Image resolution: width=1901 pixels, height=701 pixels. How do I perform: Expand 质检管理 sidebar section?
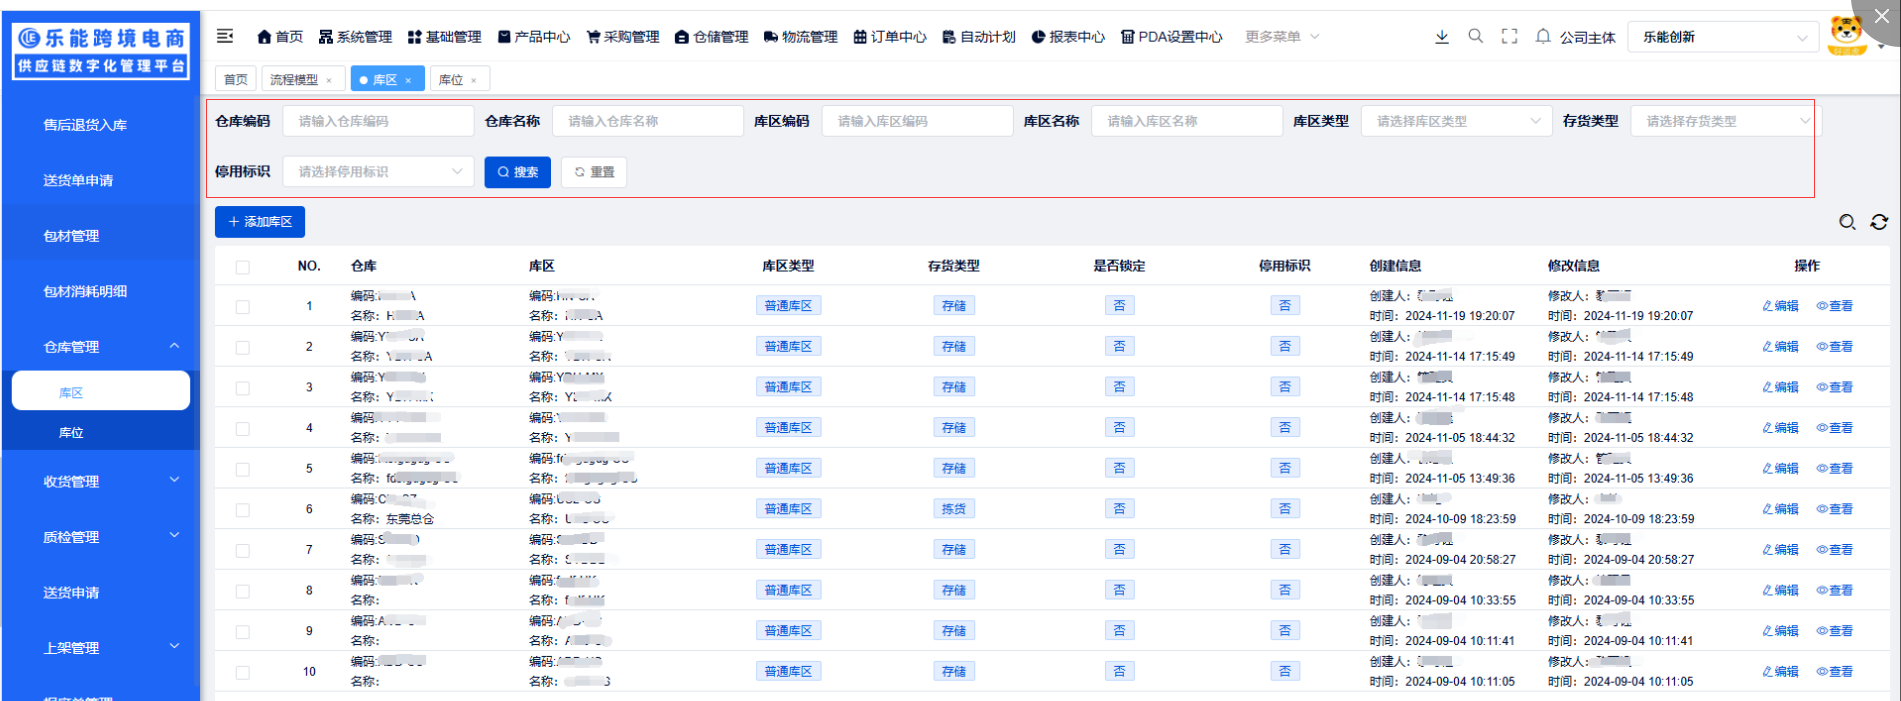point(101,537)
